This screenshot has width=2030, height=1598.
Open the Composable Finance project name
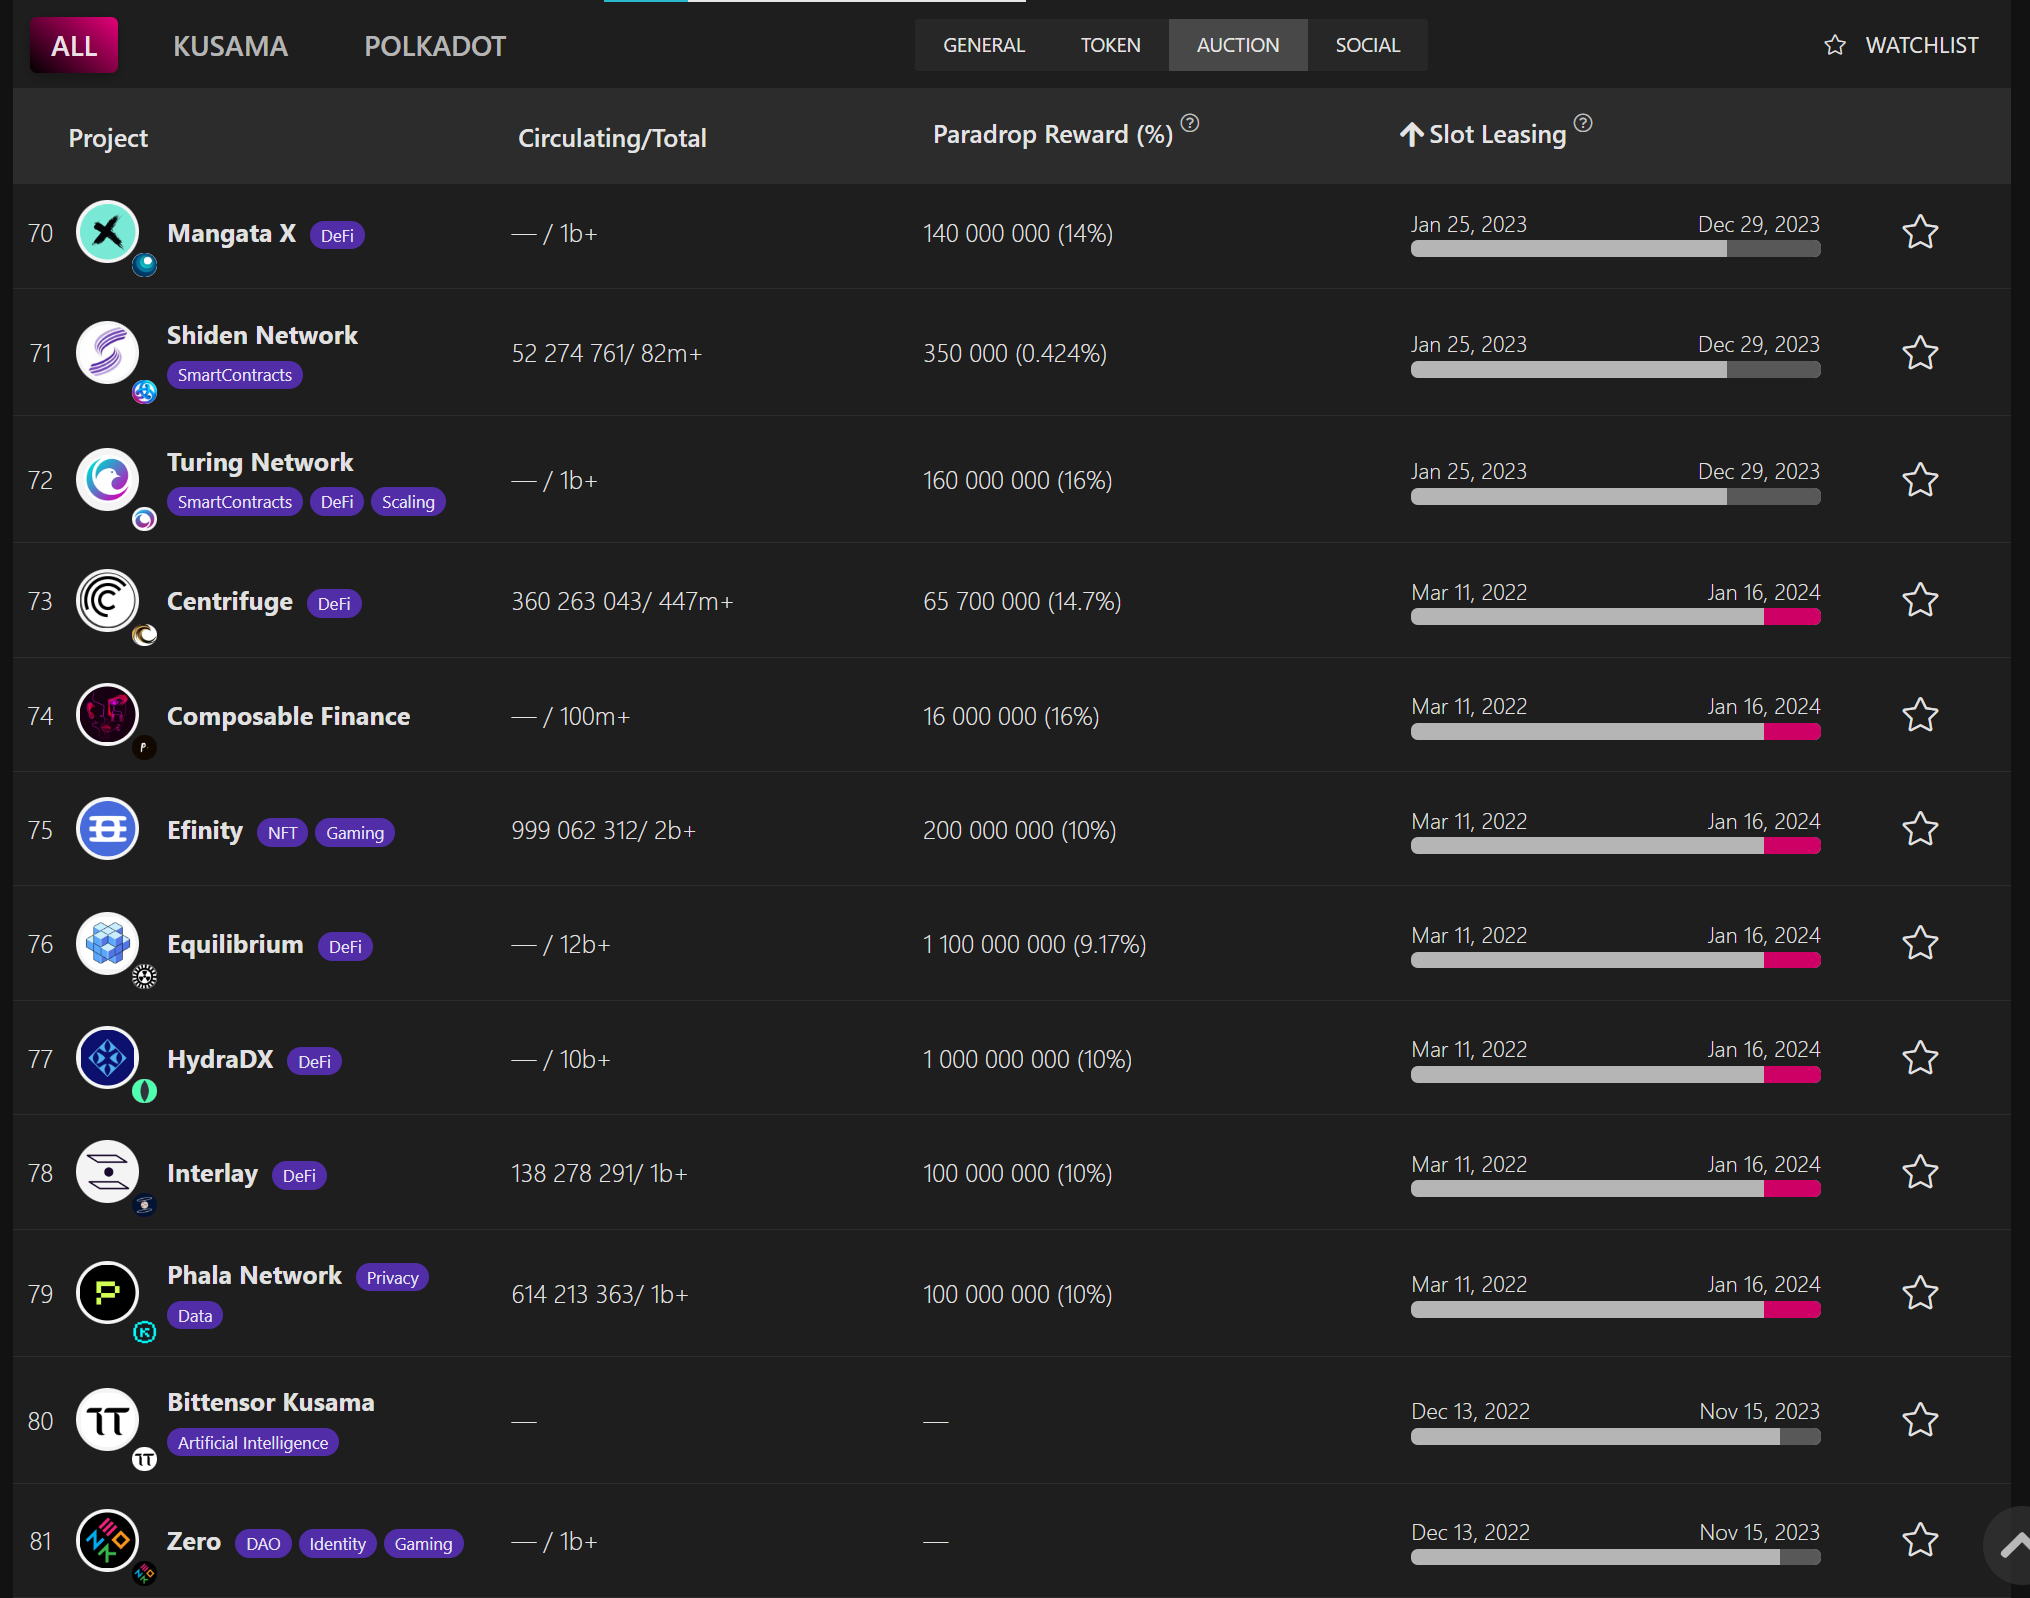pyautogui.click(x=288, y=716)
